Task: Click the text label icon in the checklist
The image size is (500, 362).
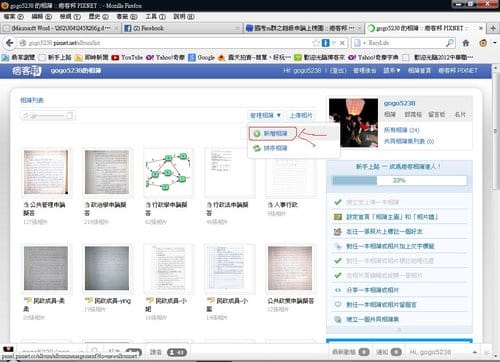Action: pos(338,246)
